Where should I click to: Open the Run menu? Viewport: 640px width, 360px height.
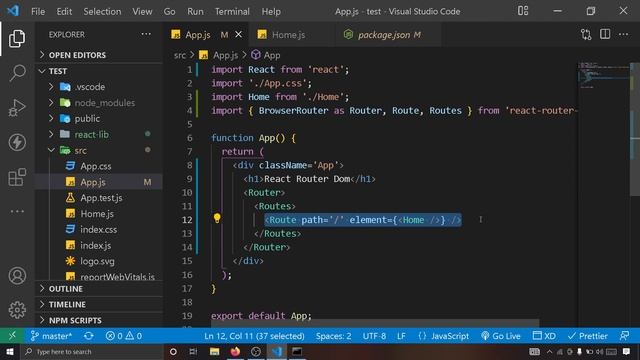(195, 11)
